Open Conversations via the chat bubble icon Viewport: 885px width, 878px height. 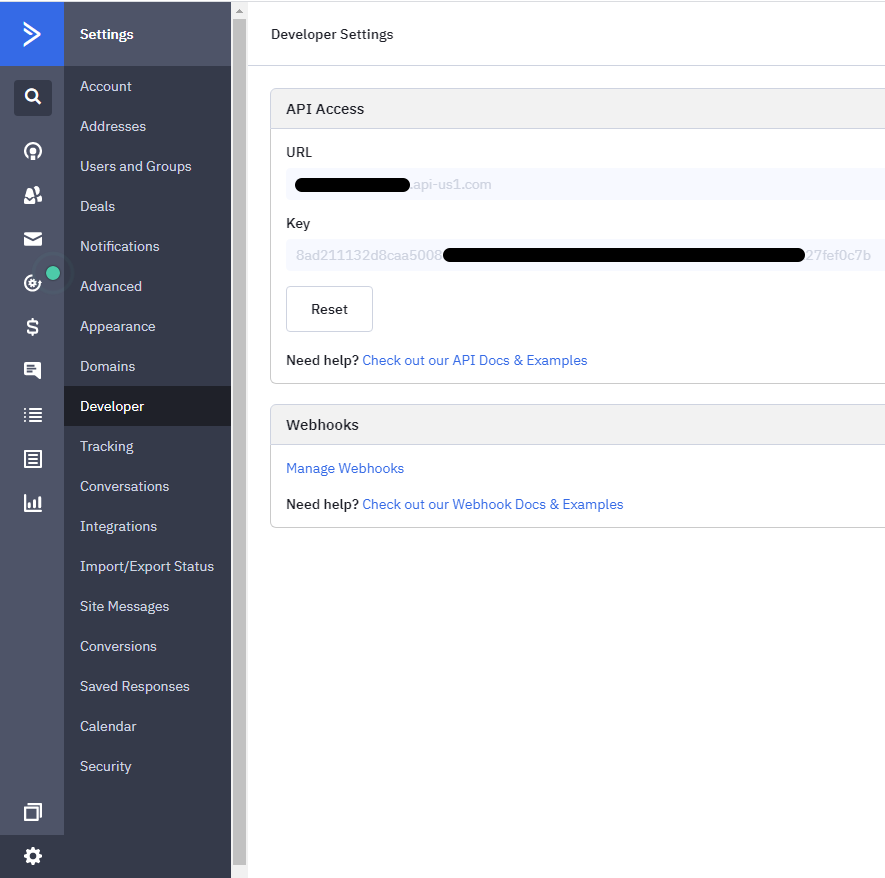[33, 370]
